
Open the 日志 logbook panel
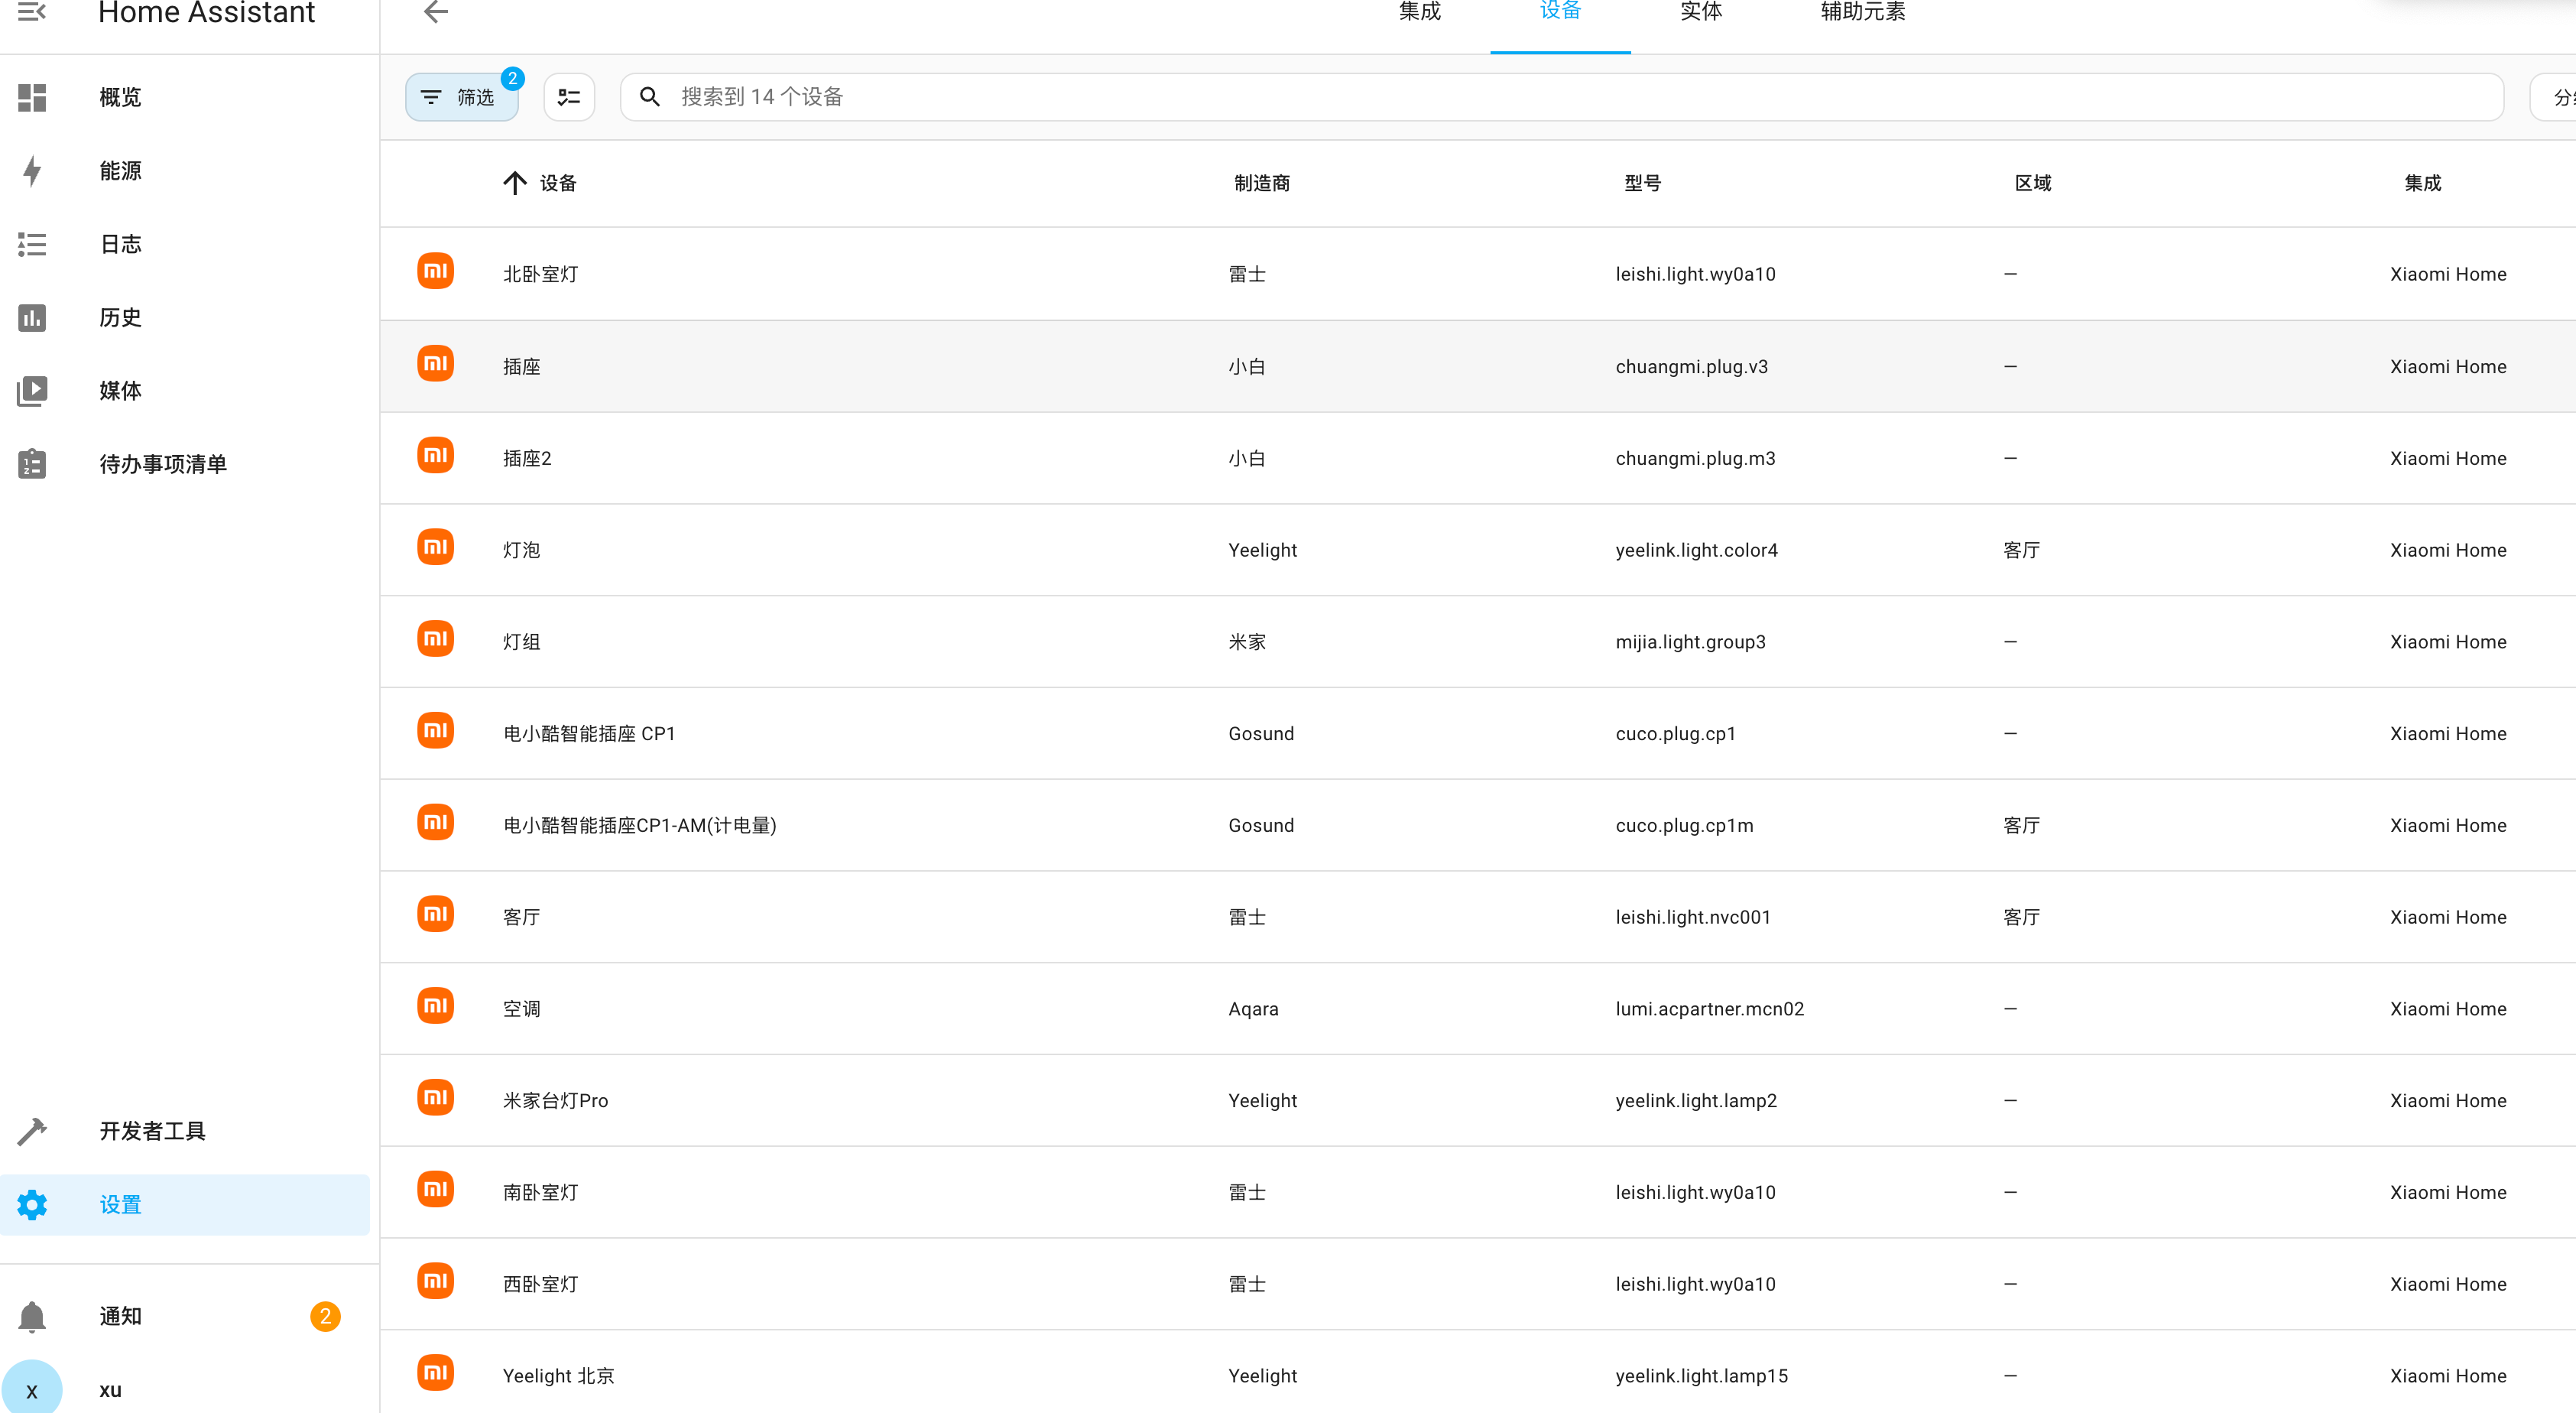pos(120,244)
